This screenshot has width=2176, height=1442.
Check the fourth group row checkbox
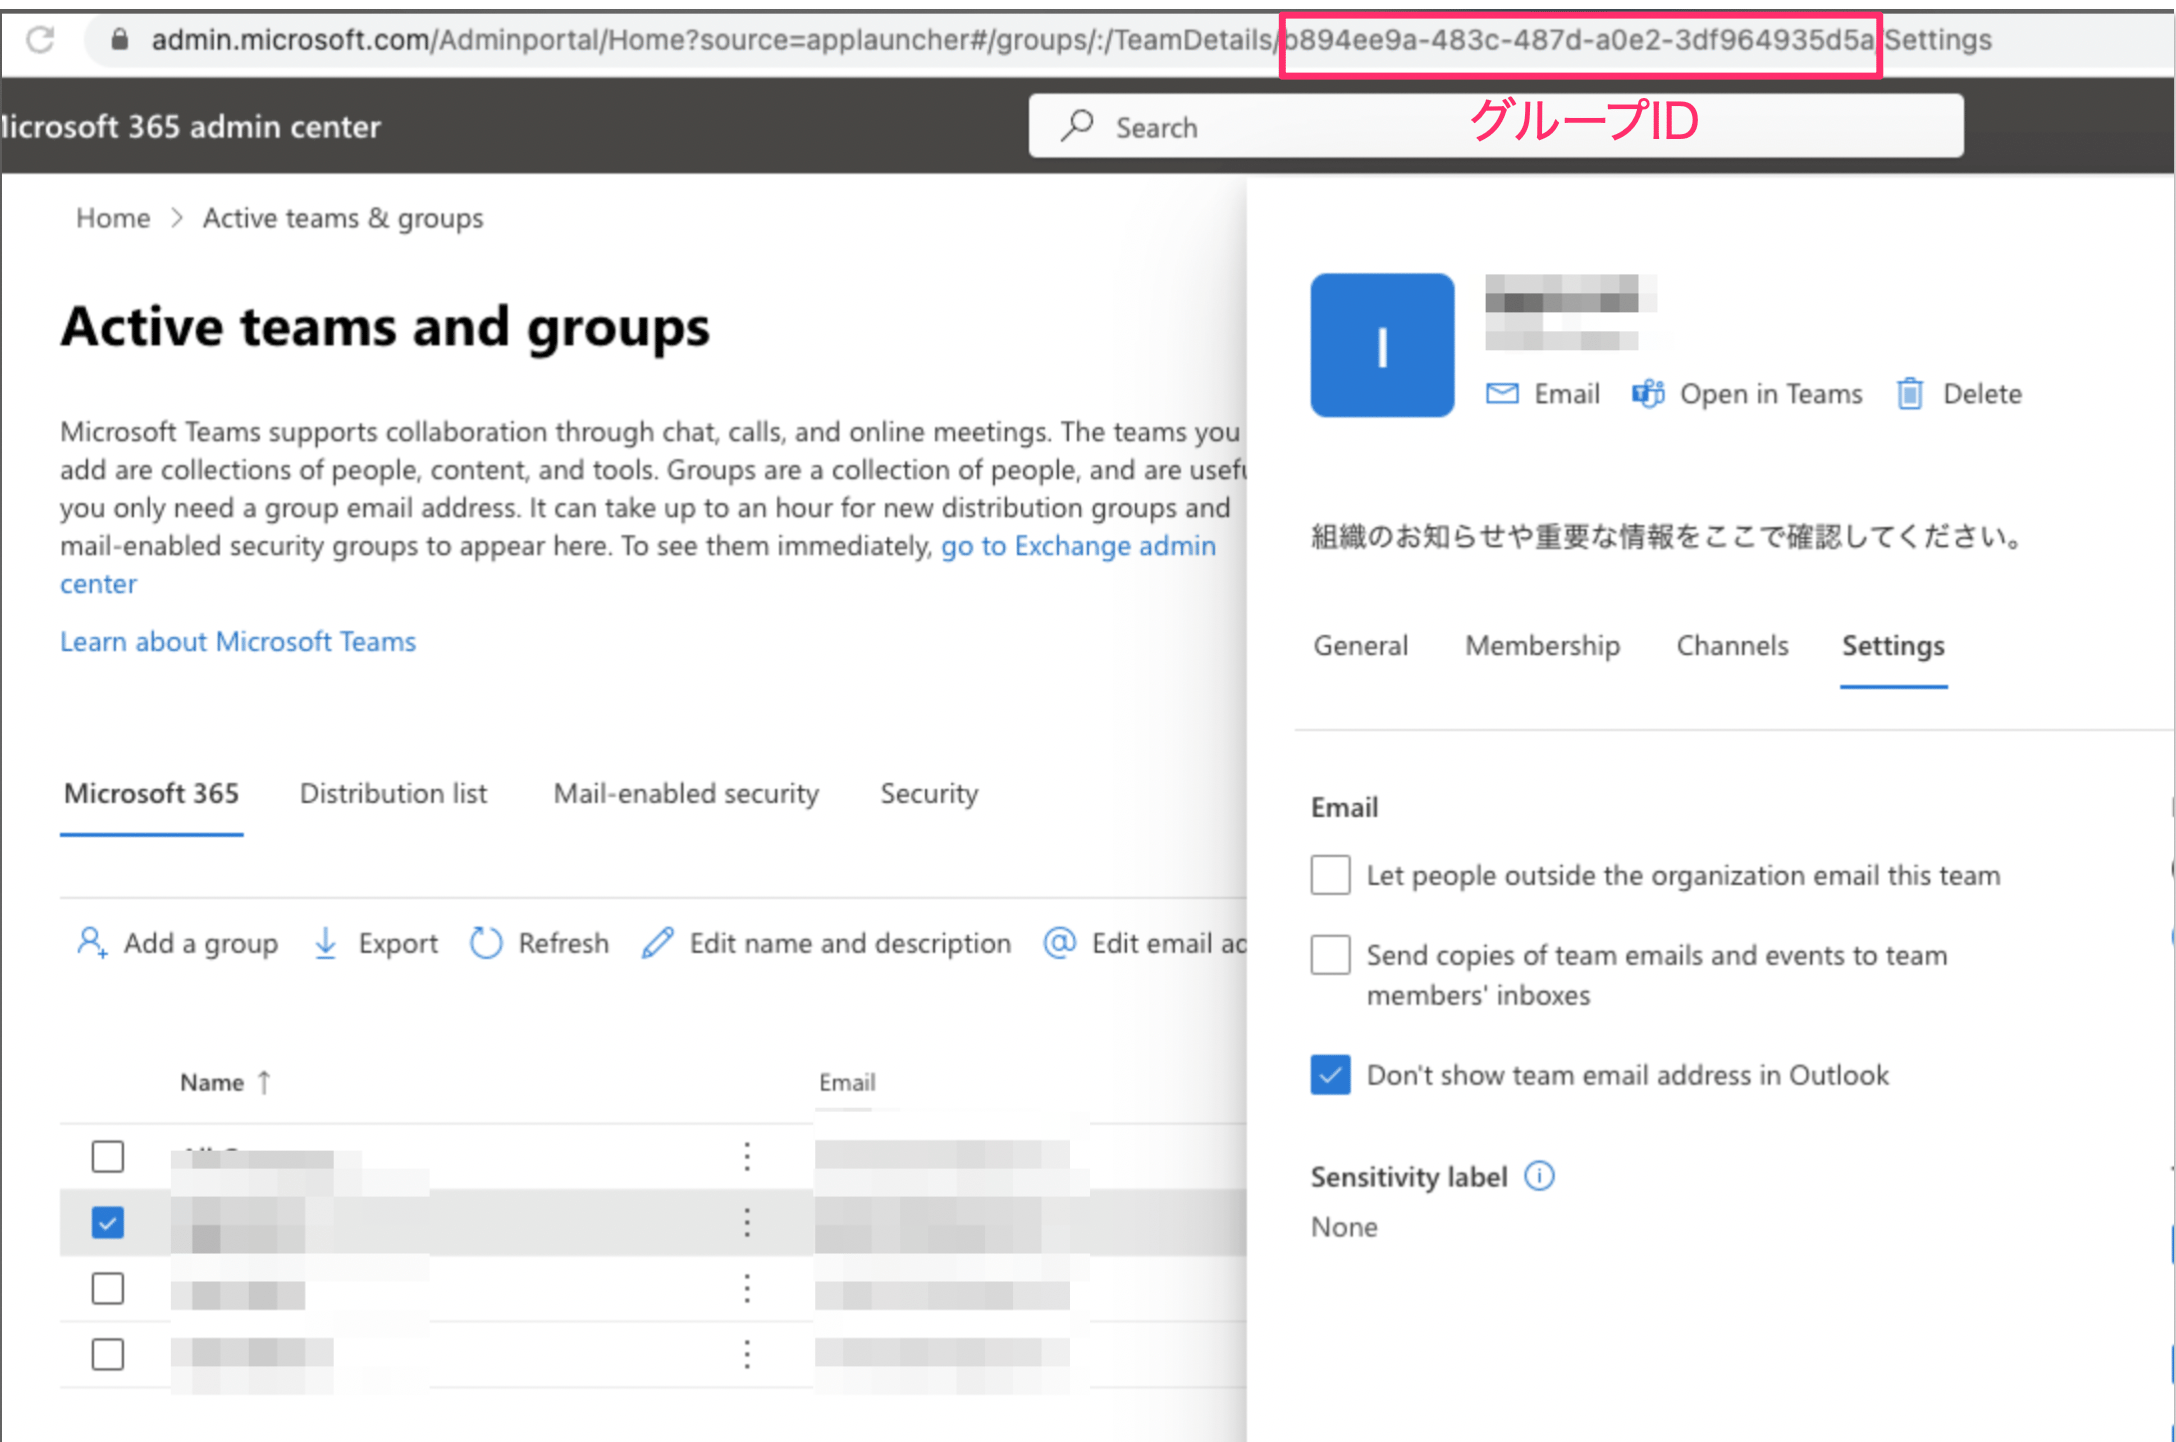tap(108, 1354)
